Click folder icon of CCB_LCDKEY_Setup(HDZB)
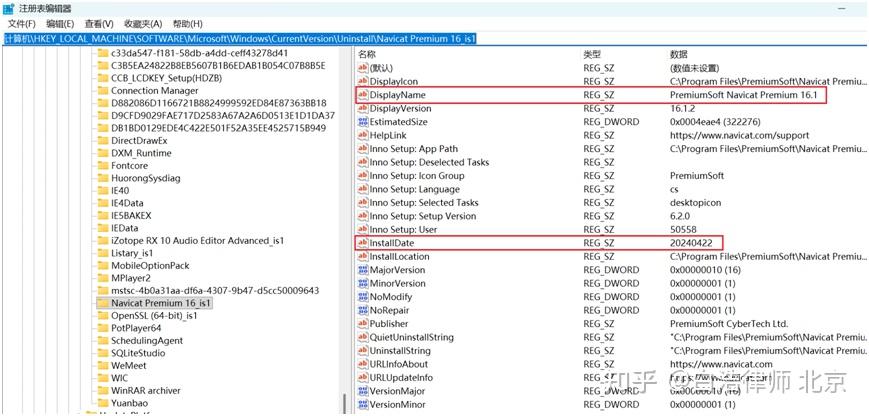This screenshot has width=869, height=416. 103,78
